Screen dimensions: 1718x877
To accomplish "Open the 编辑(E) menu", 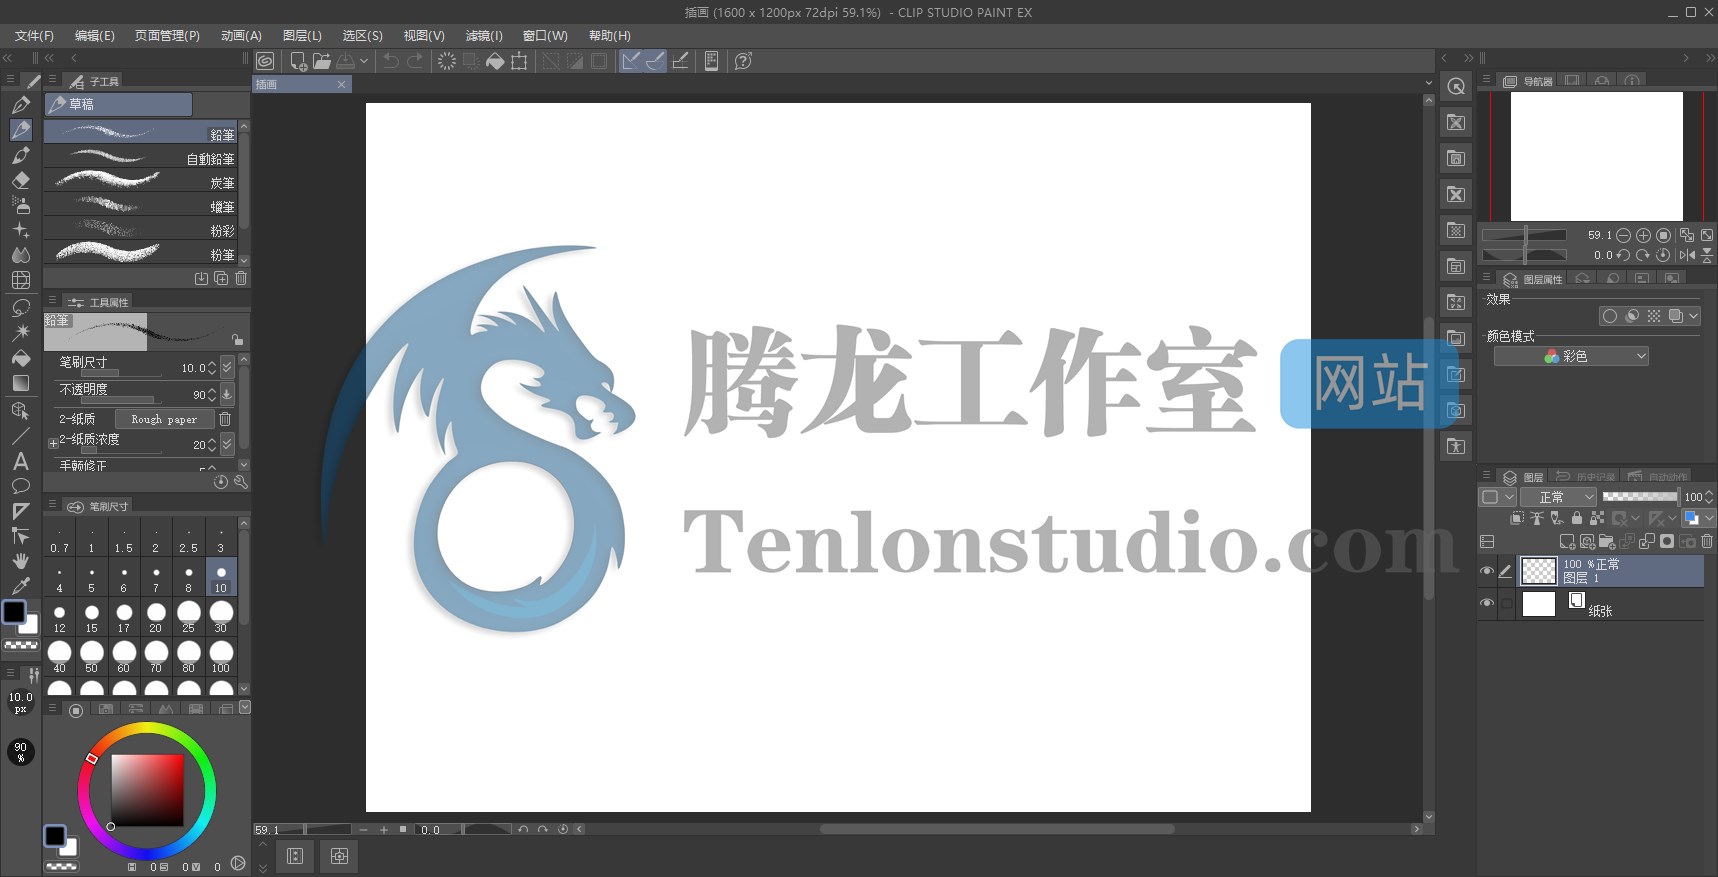I will tap(95, 35).
